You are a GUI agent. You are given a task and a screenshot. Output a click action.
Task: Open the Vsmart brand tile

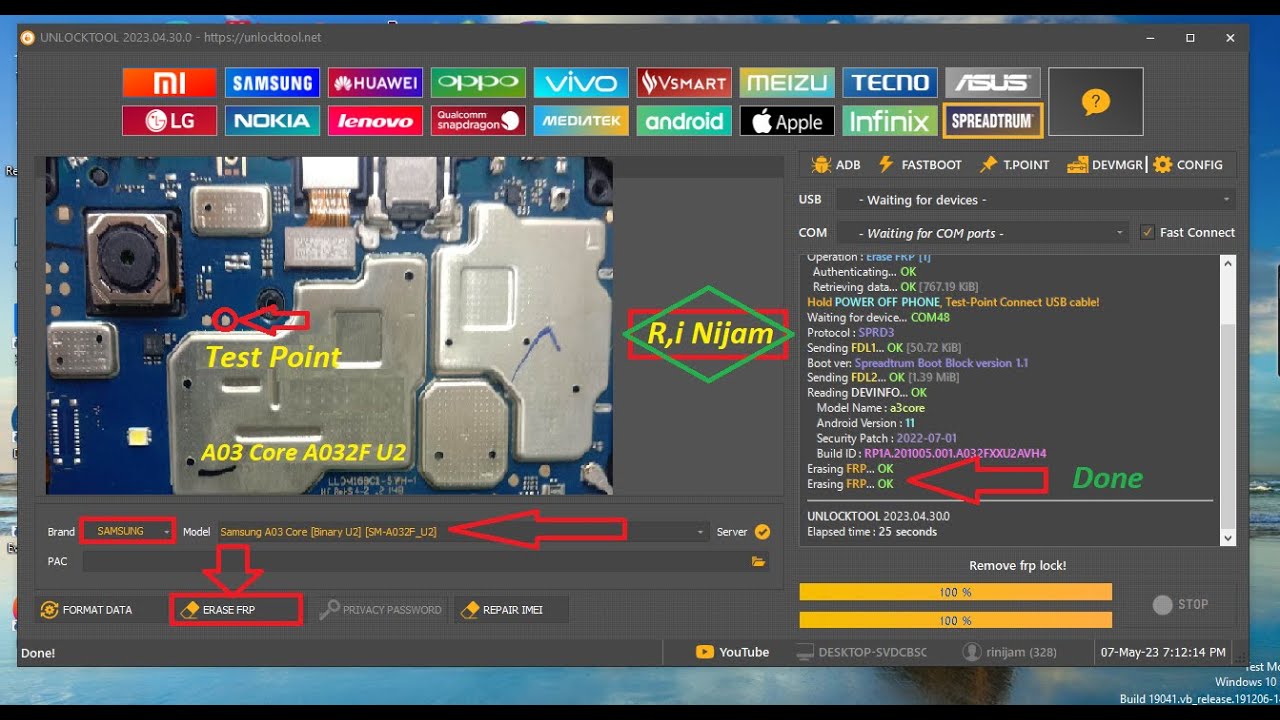tap(684, 82)
